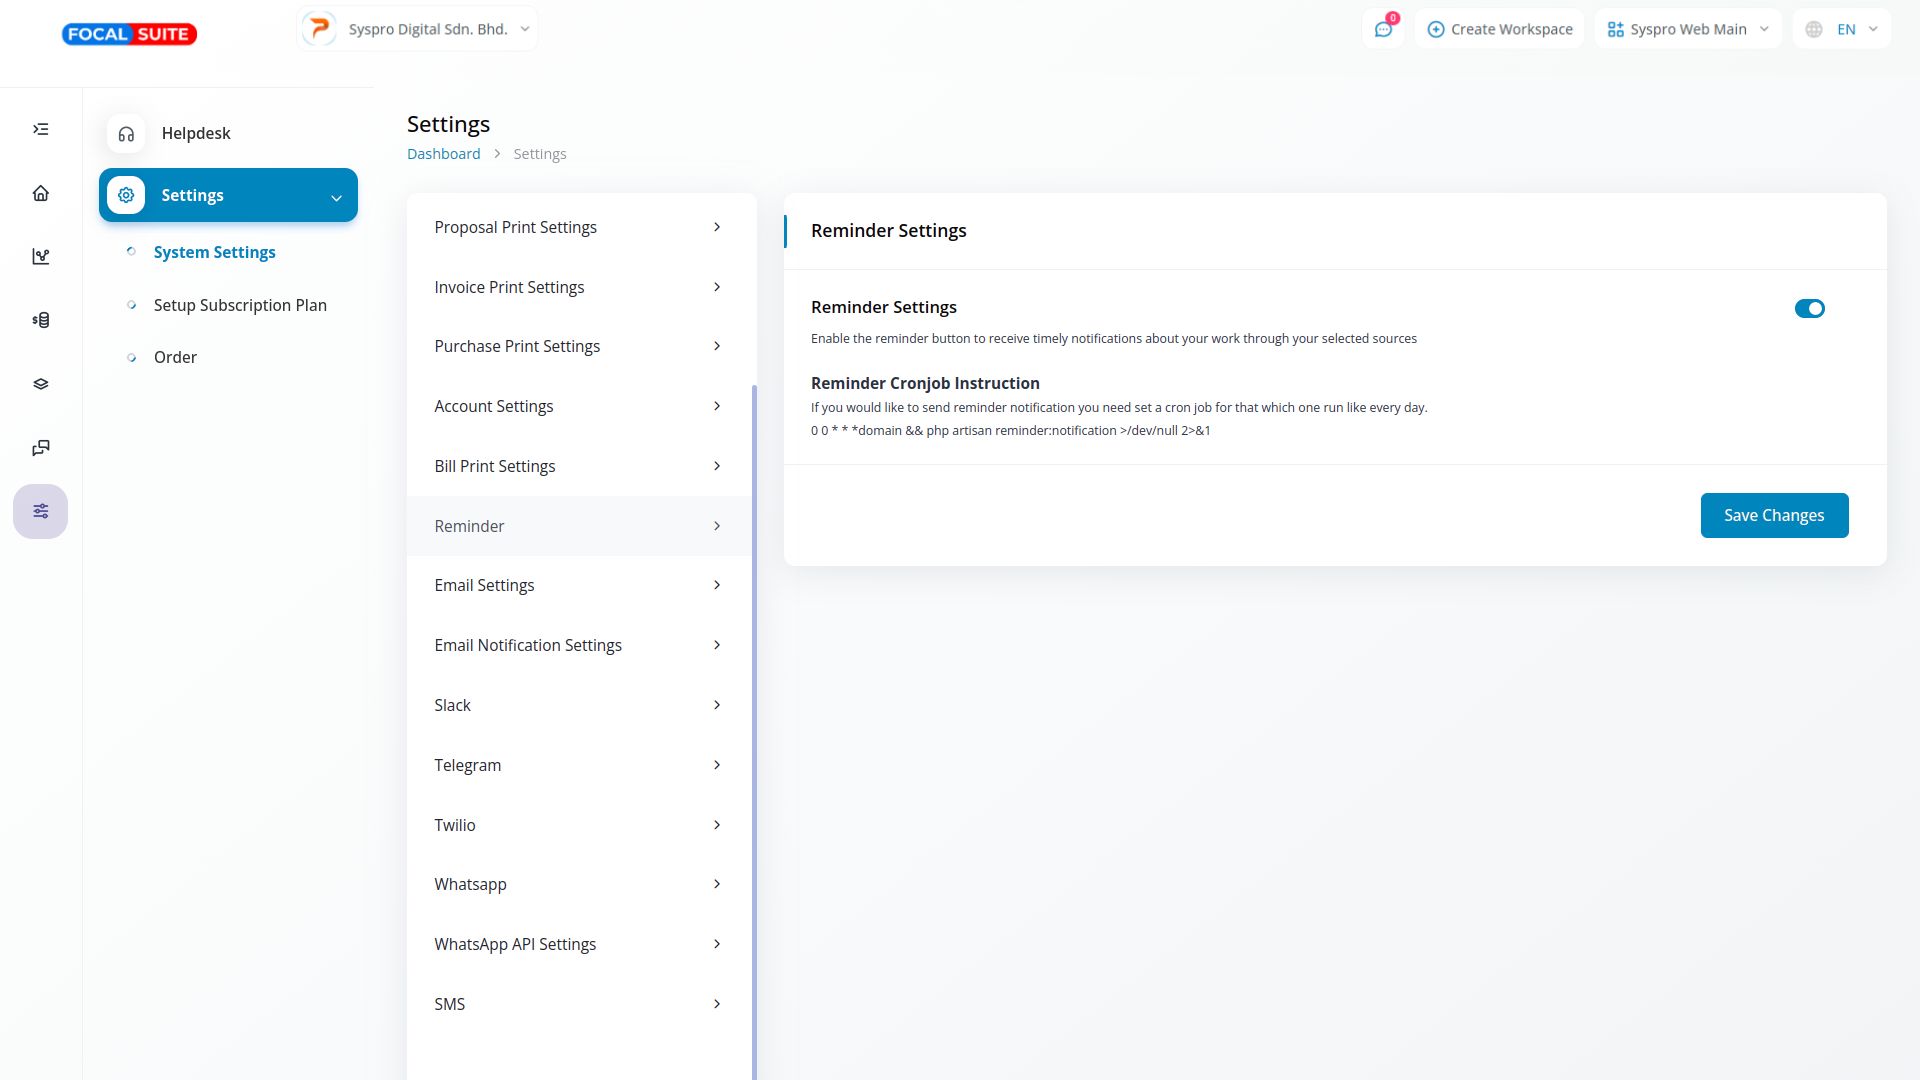The image size is (1920, 1080).
Task: Disable the Reminder Settings toggle switch
Action: [1809, 309]
